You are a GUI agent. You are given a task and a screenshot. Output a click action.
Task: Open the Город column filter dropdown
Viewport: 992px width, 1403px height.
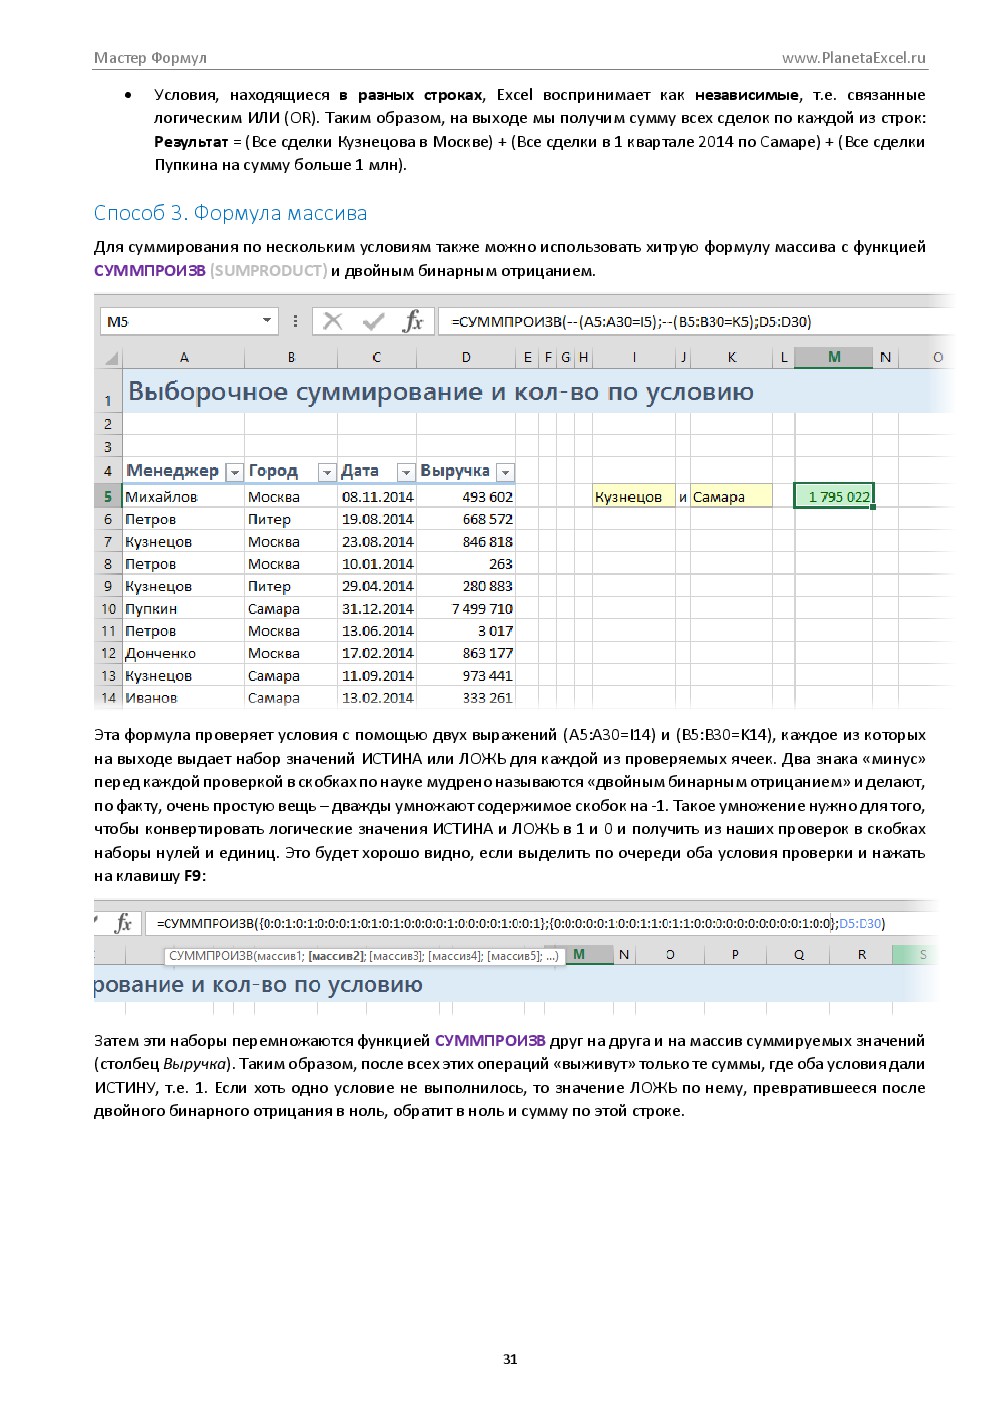click(x=327, y=472)
